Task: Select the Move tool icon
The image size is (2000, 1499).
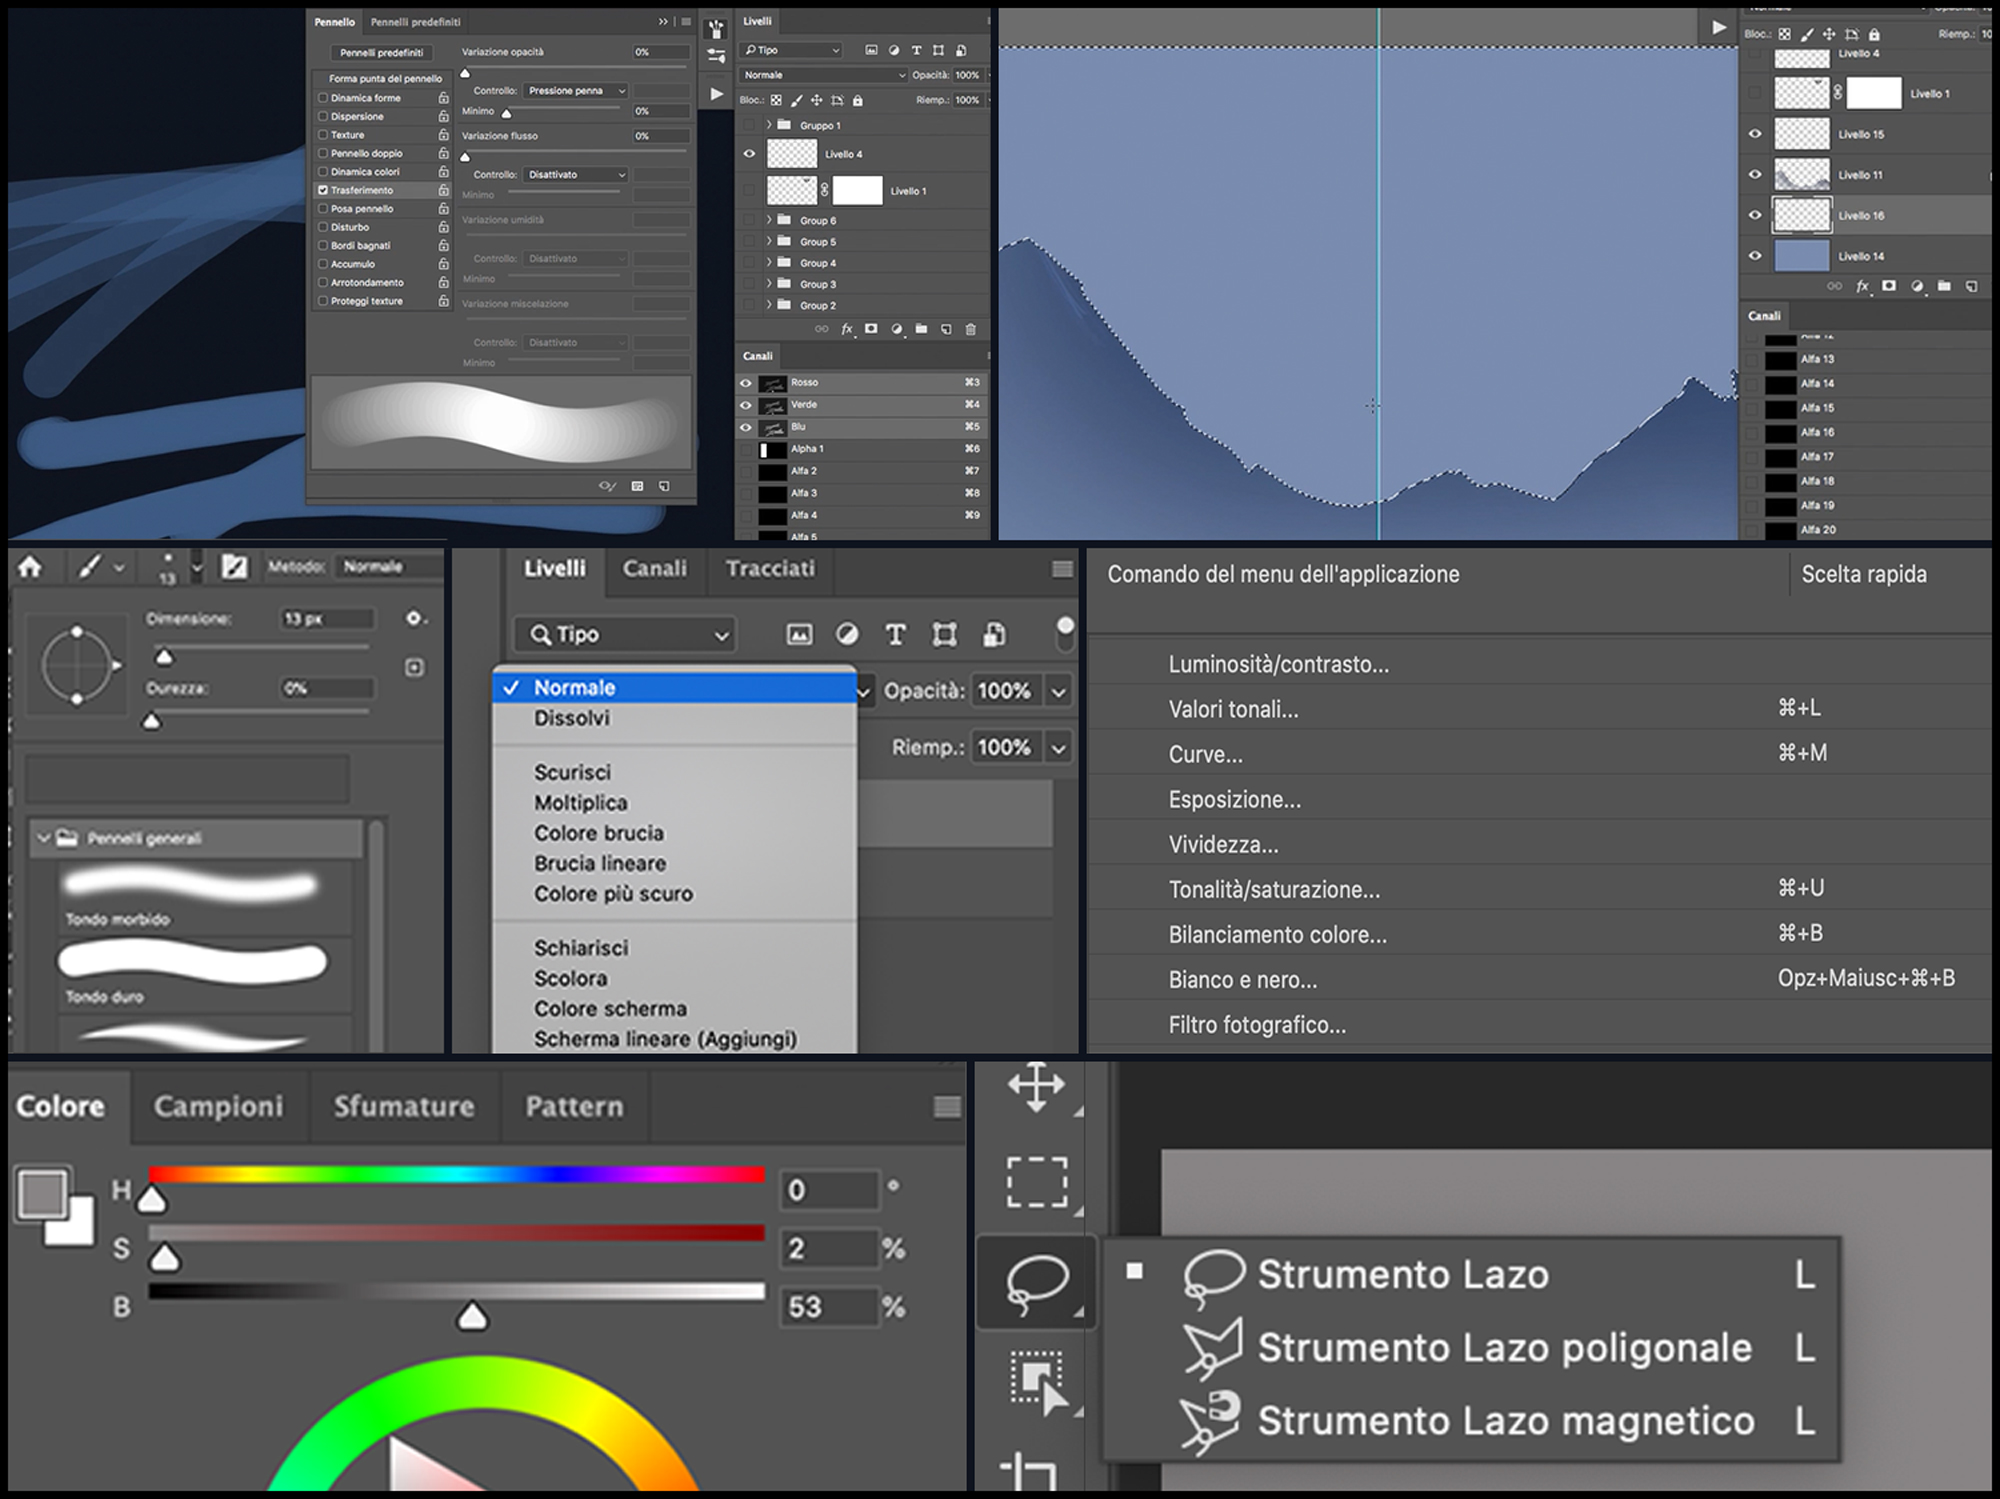Action: [x=1036, y=1087]
